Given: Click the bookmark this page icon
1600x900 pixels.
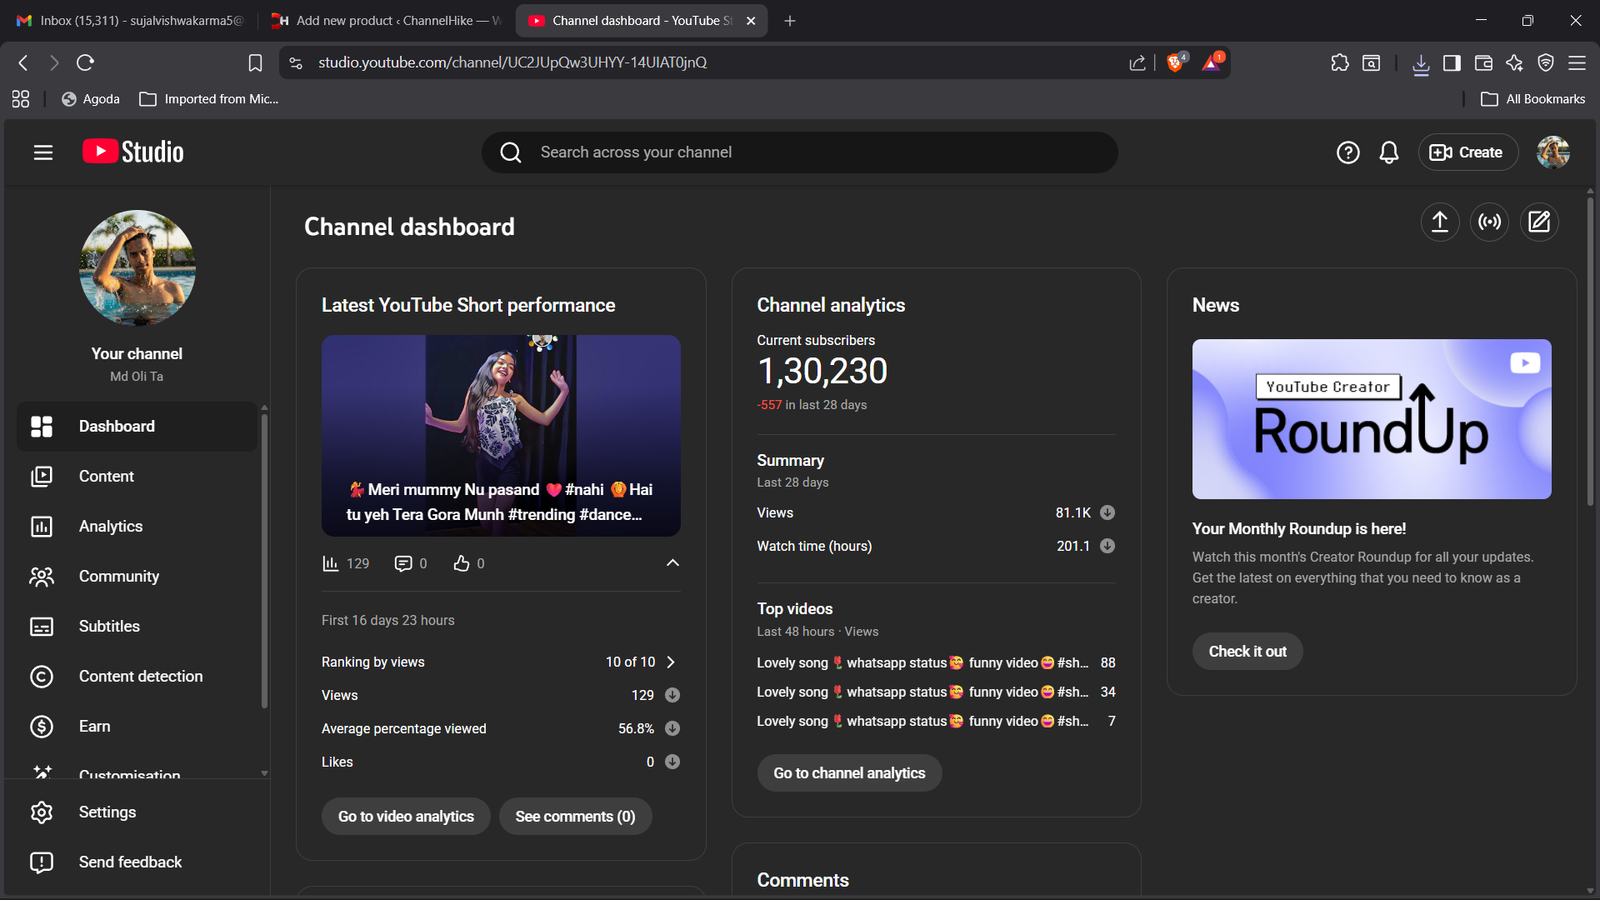Looking at the screenshot, I should click(x=255, y=63).
